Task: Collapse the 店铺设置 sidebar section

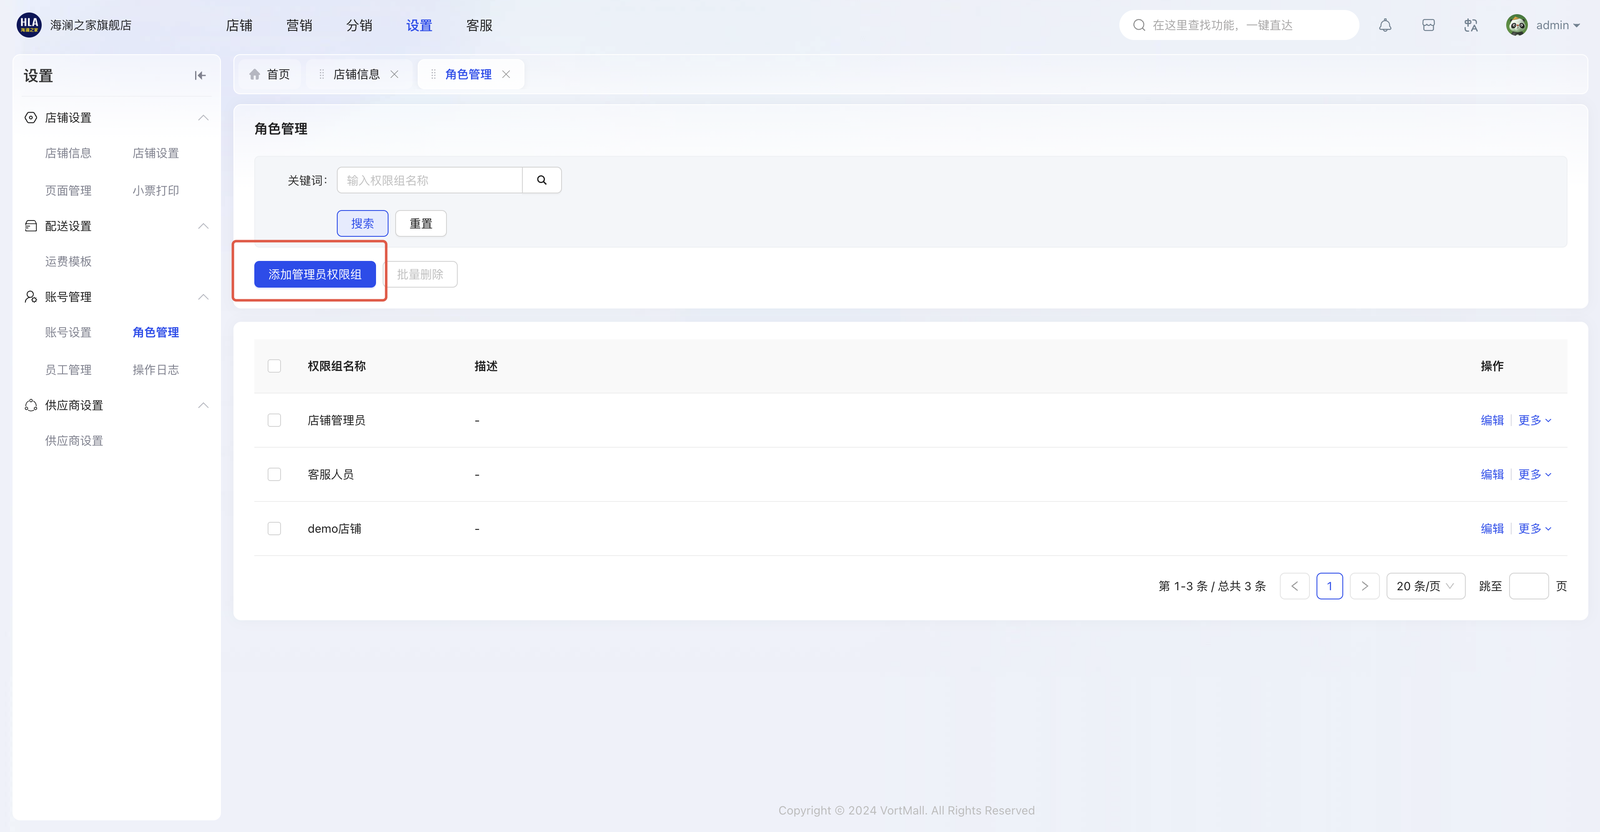Action: click(x=203, y=117)
